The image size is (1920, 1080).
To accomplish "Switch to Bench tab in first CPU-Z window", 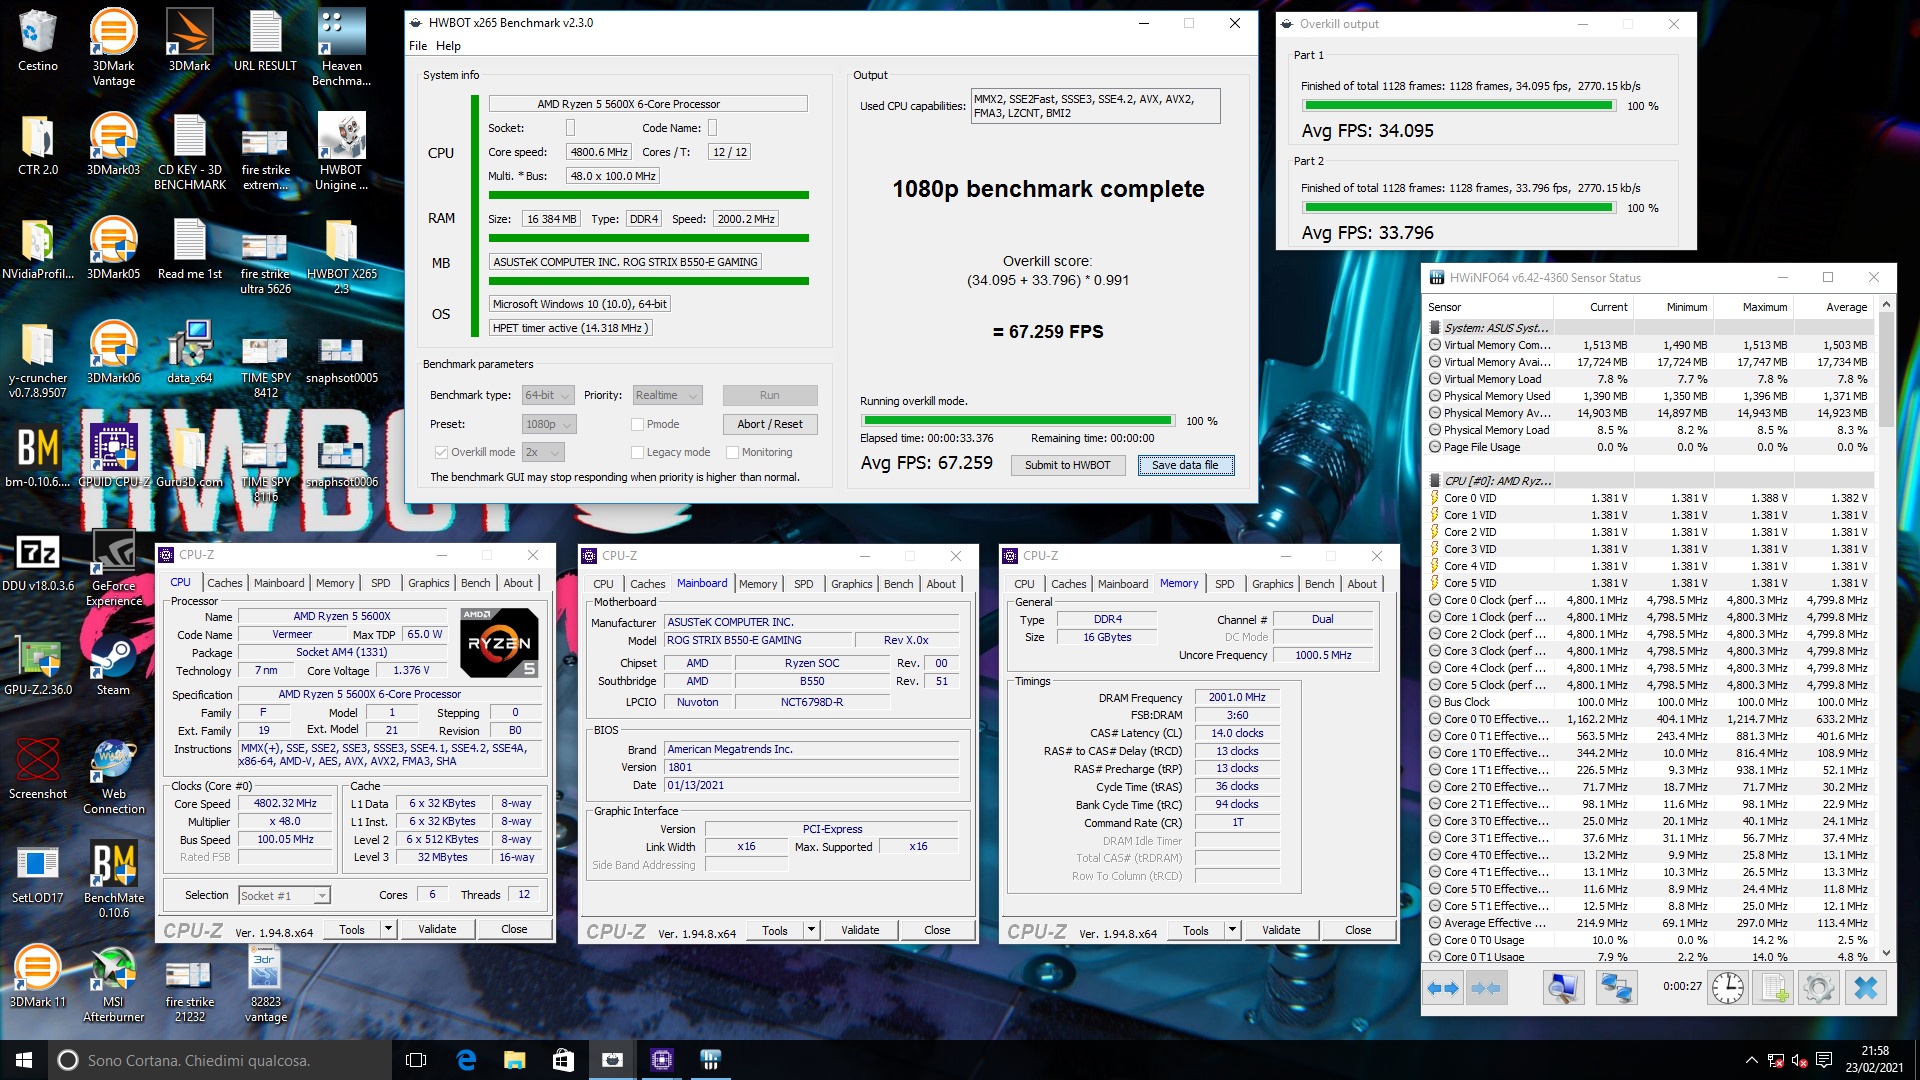I will coord(475,583).
